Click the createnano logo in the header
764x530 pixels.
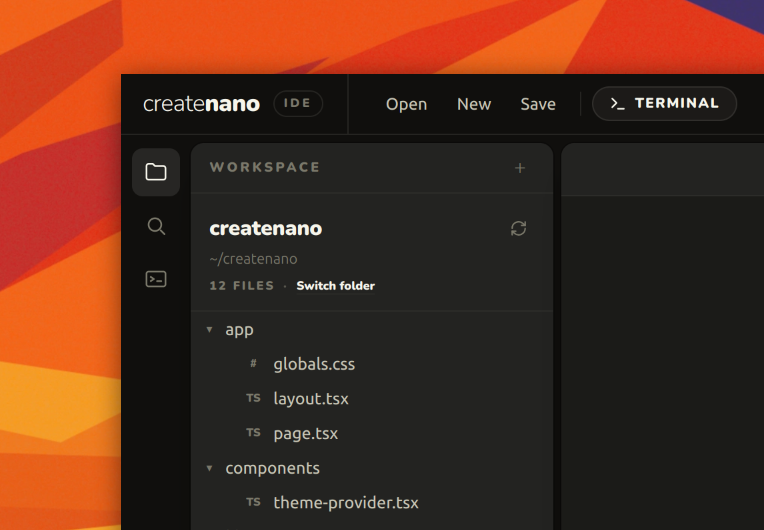click(202, 104)
